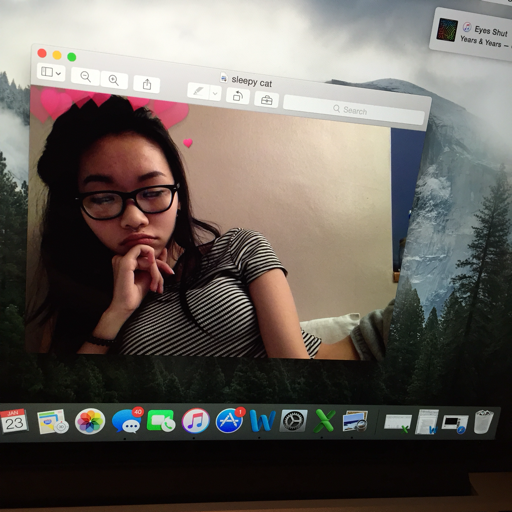Open iTunes from the Dock
The width and height of the screenshot is (512, 512).
(196, 421)
